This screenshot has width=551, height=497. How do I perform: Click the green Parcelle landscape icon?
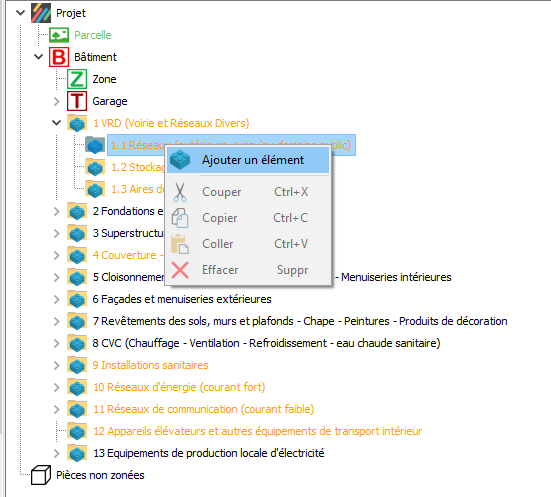59,35
